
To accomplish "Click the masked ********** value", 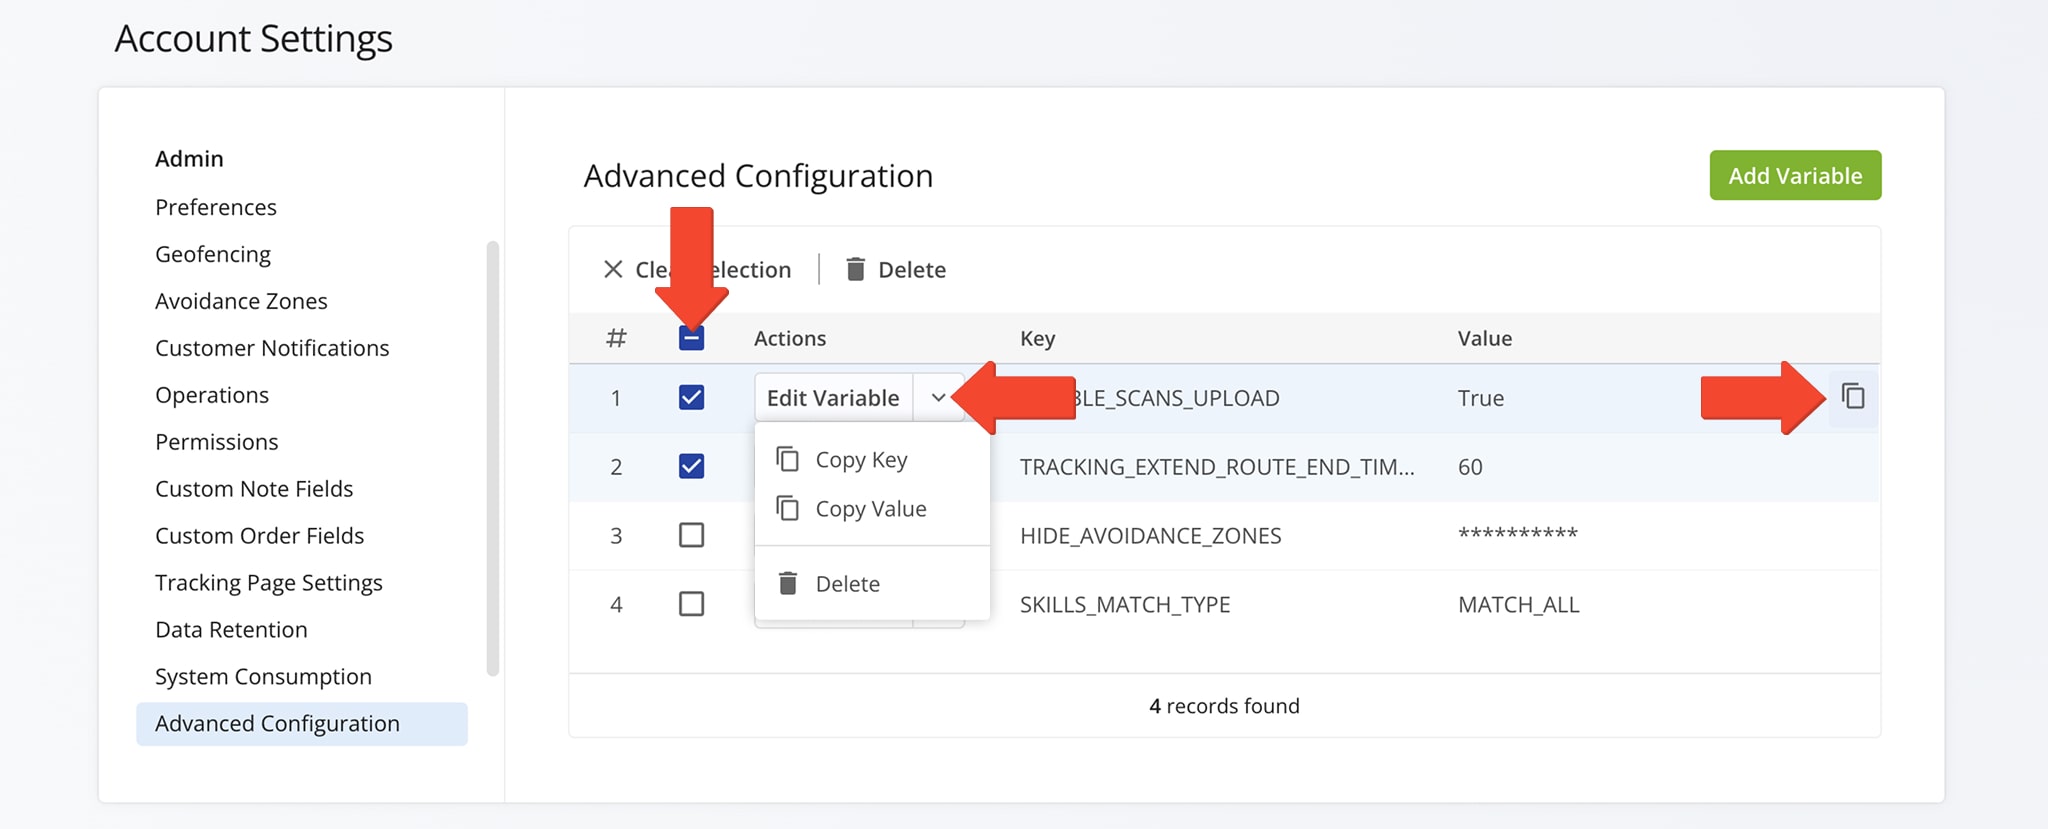I will pyautogui.click(x=1518, y=533).
